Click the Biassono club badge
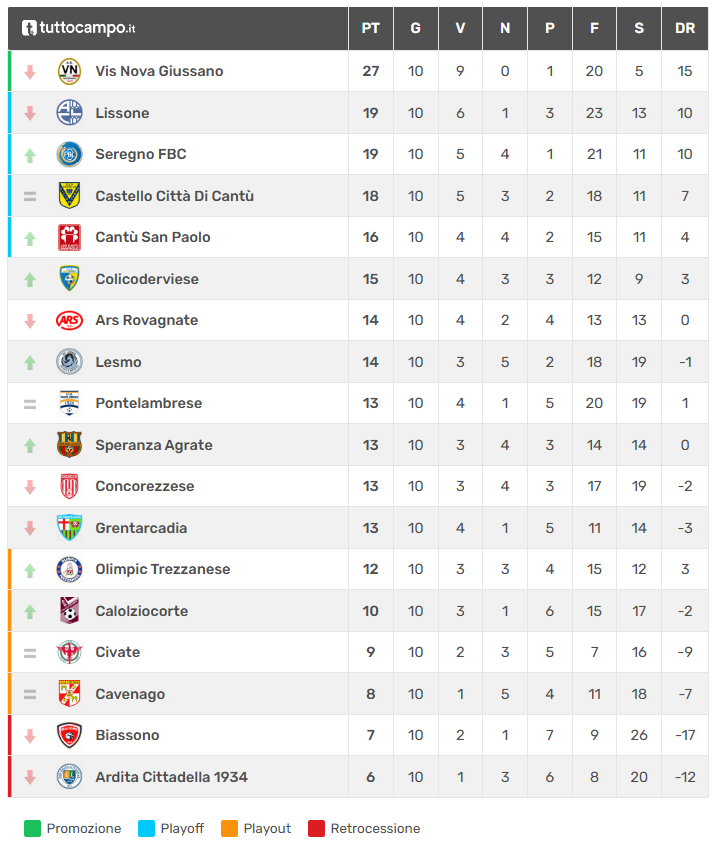717x843 pixels. click(69, 735)
